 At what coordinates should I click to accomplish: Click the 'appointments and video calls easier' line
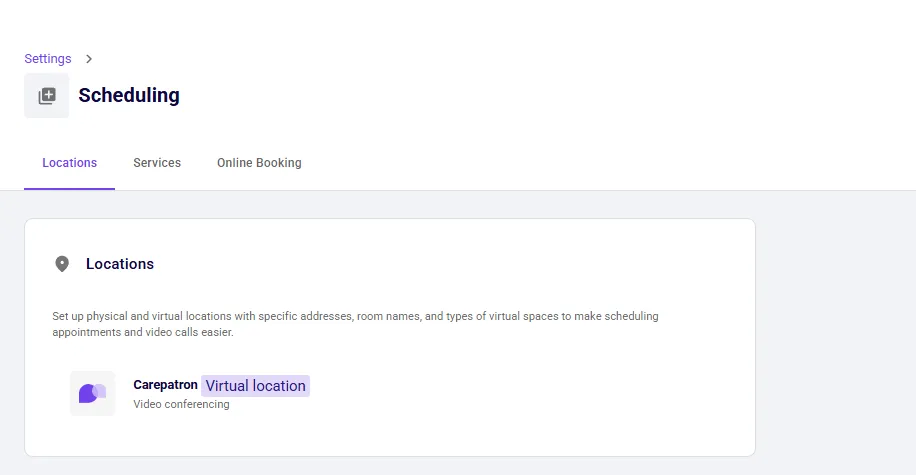pos(143,332)
